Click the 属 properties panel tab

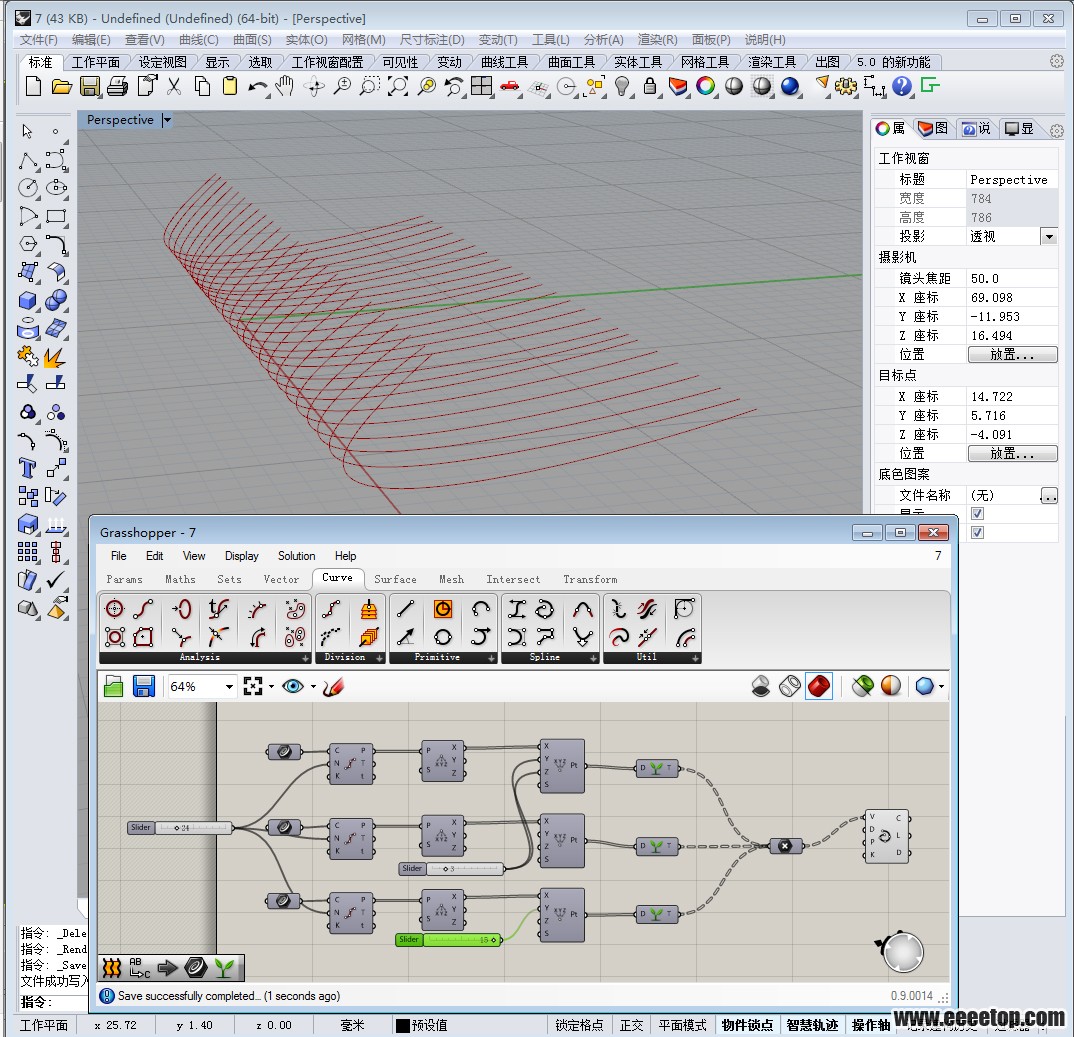pyautogui.click(x=890, y=129)
